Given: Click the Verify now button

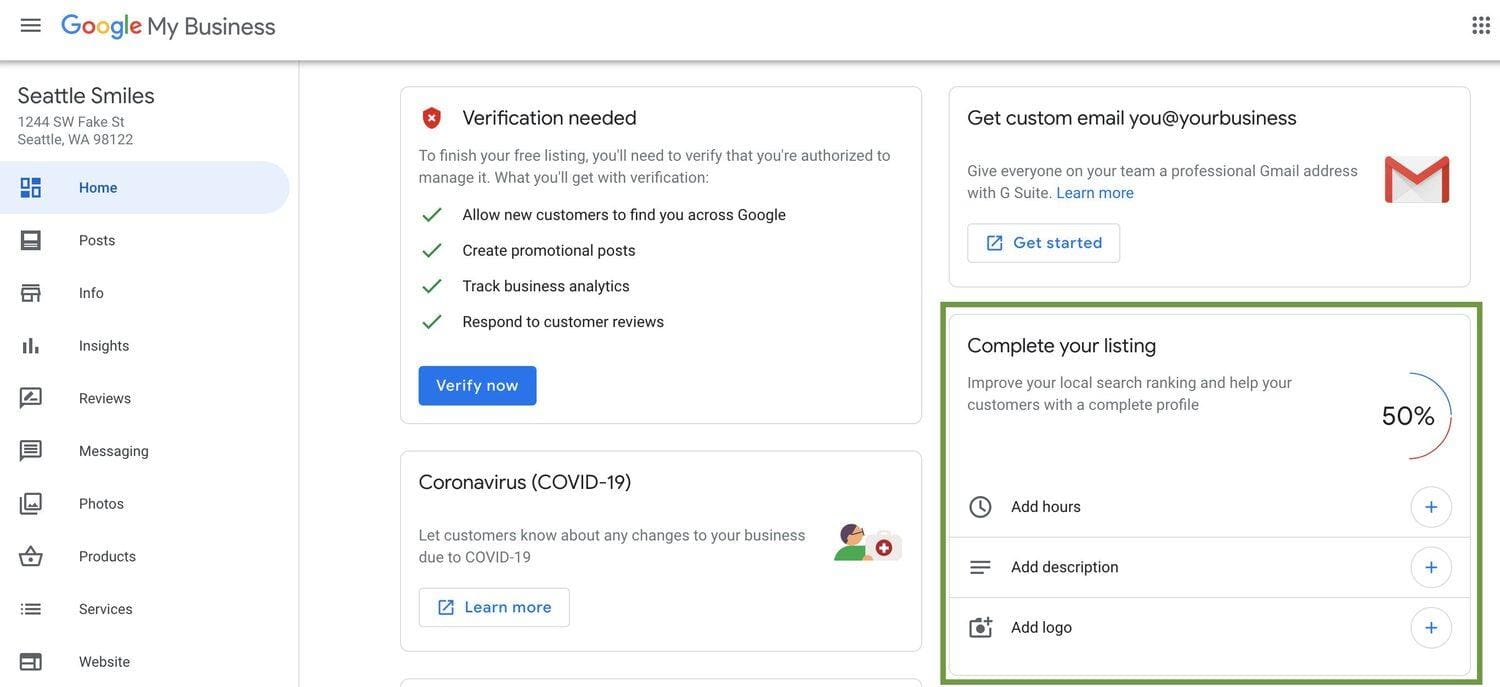Looking at the screenshot, I should 477,386.
